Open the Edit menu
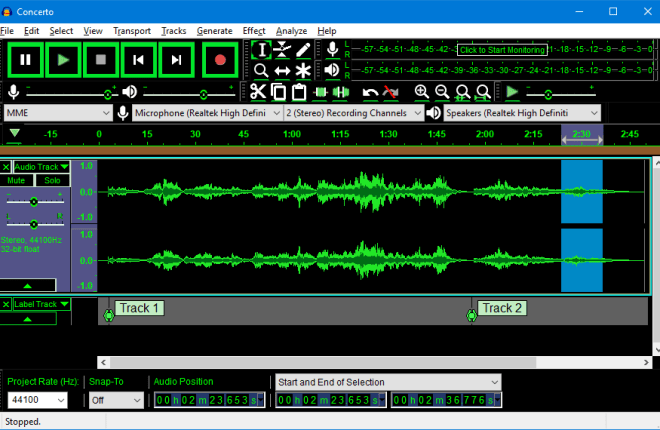 pyautogui.click(x=32, y=31)
